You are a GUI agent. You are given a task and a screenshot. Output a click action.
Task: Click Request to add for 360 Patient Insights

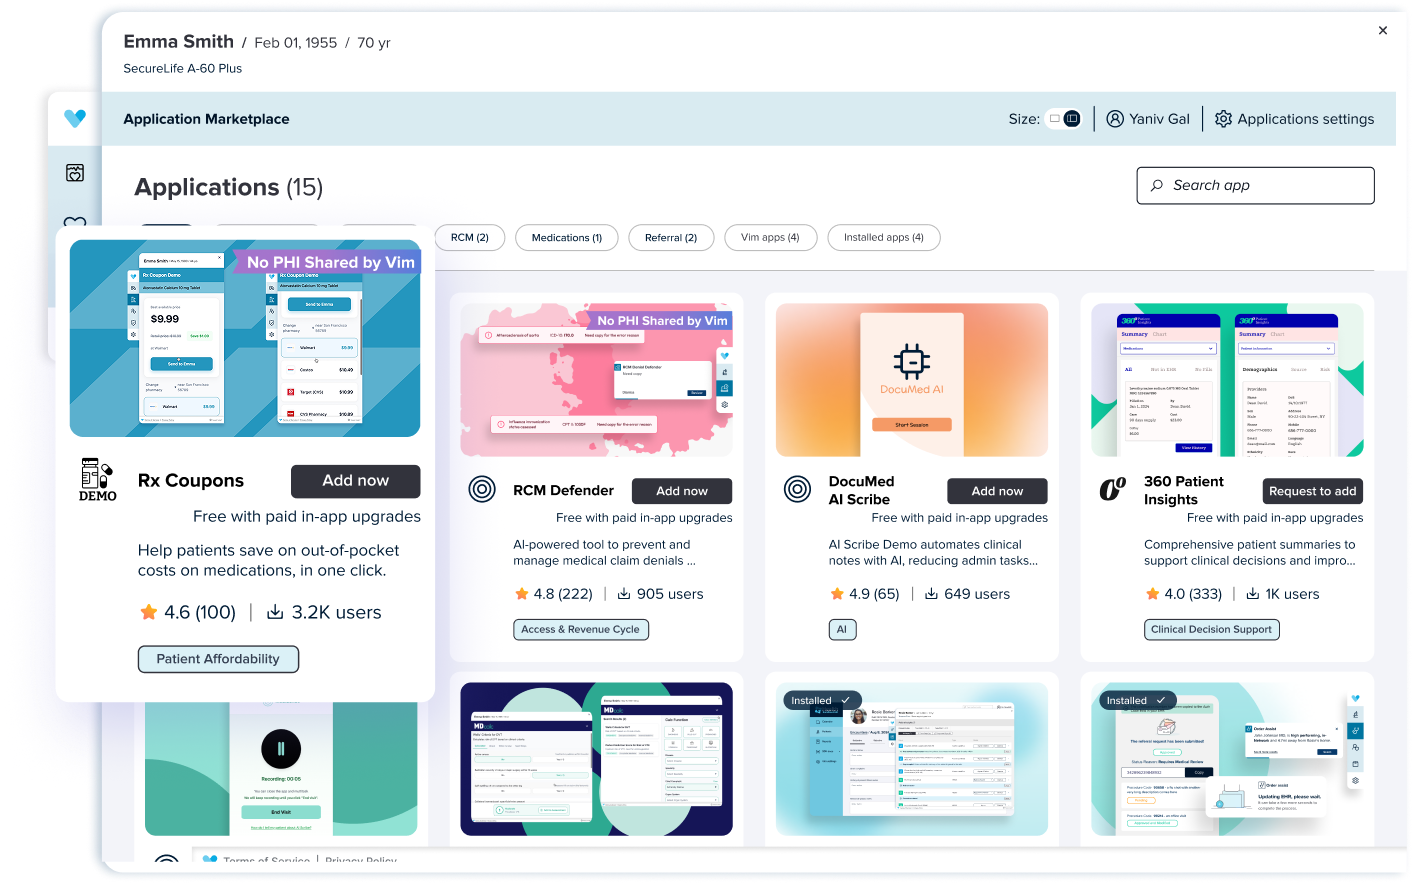pos(1312,491)
